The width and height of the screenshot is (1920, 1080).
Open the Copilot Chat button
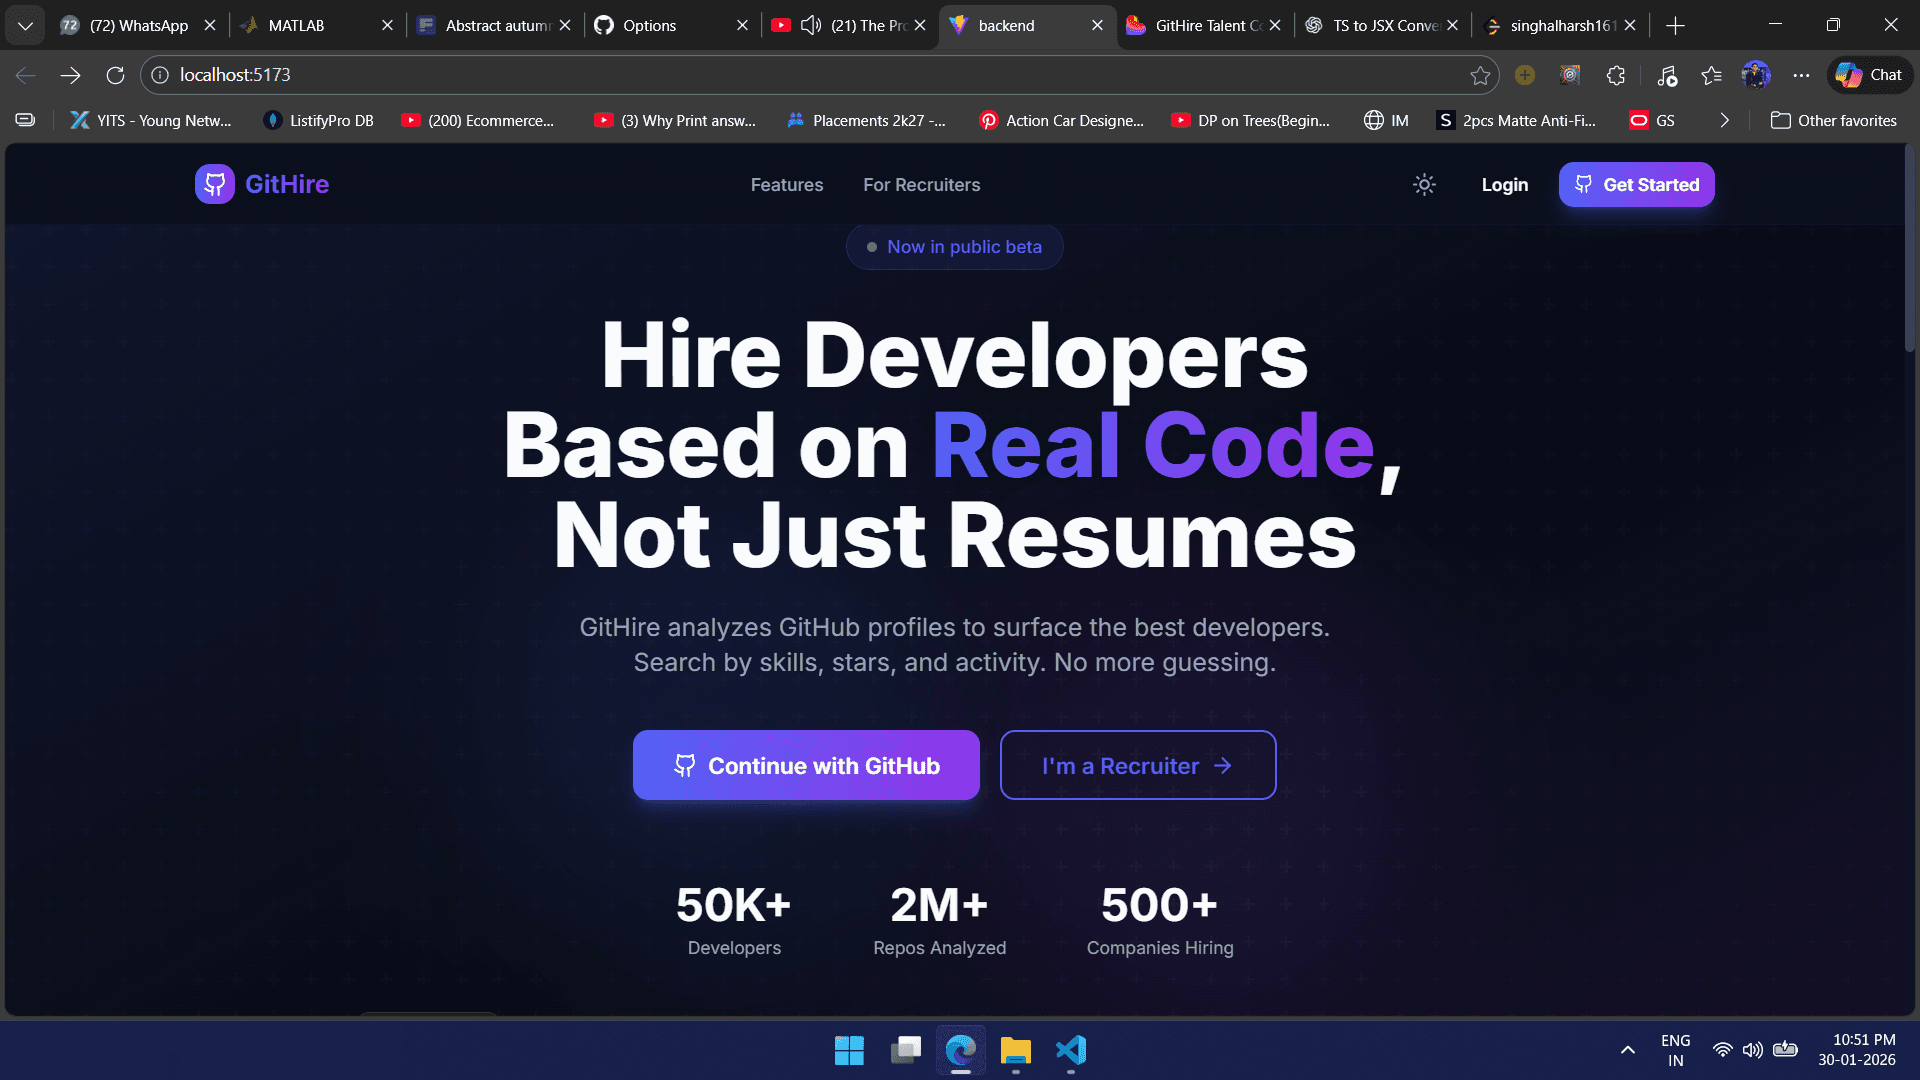point(1869,75)
